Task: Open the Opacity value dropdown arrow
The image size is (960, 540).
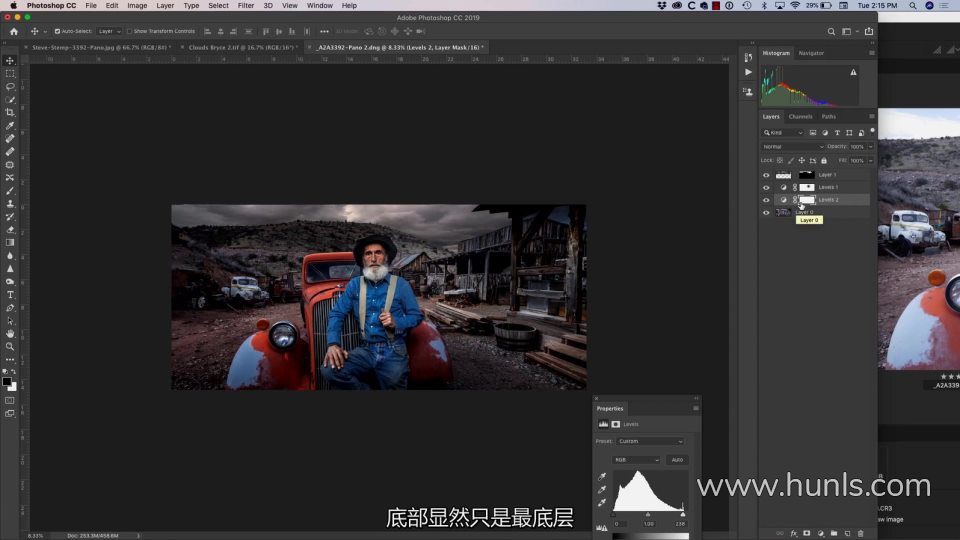Action: tap(871, 147)
